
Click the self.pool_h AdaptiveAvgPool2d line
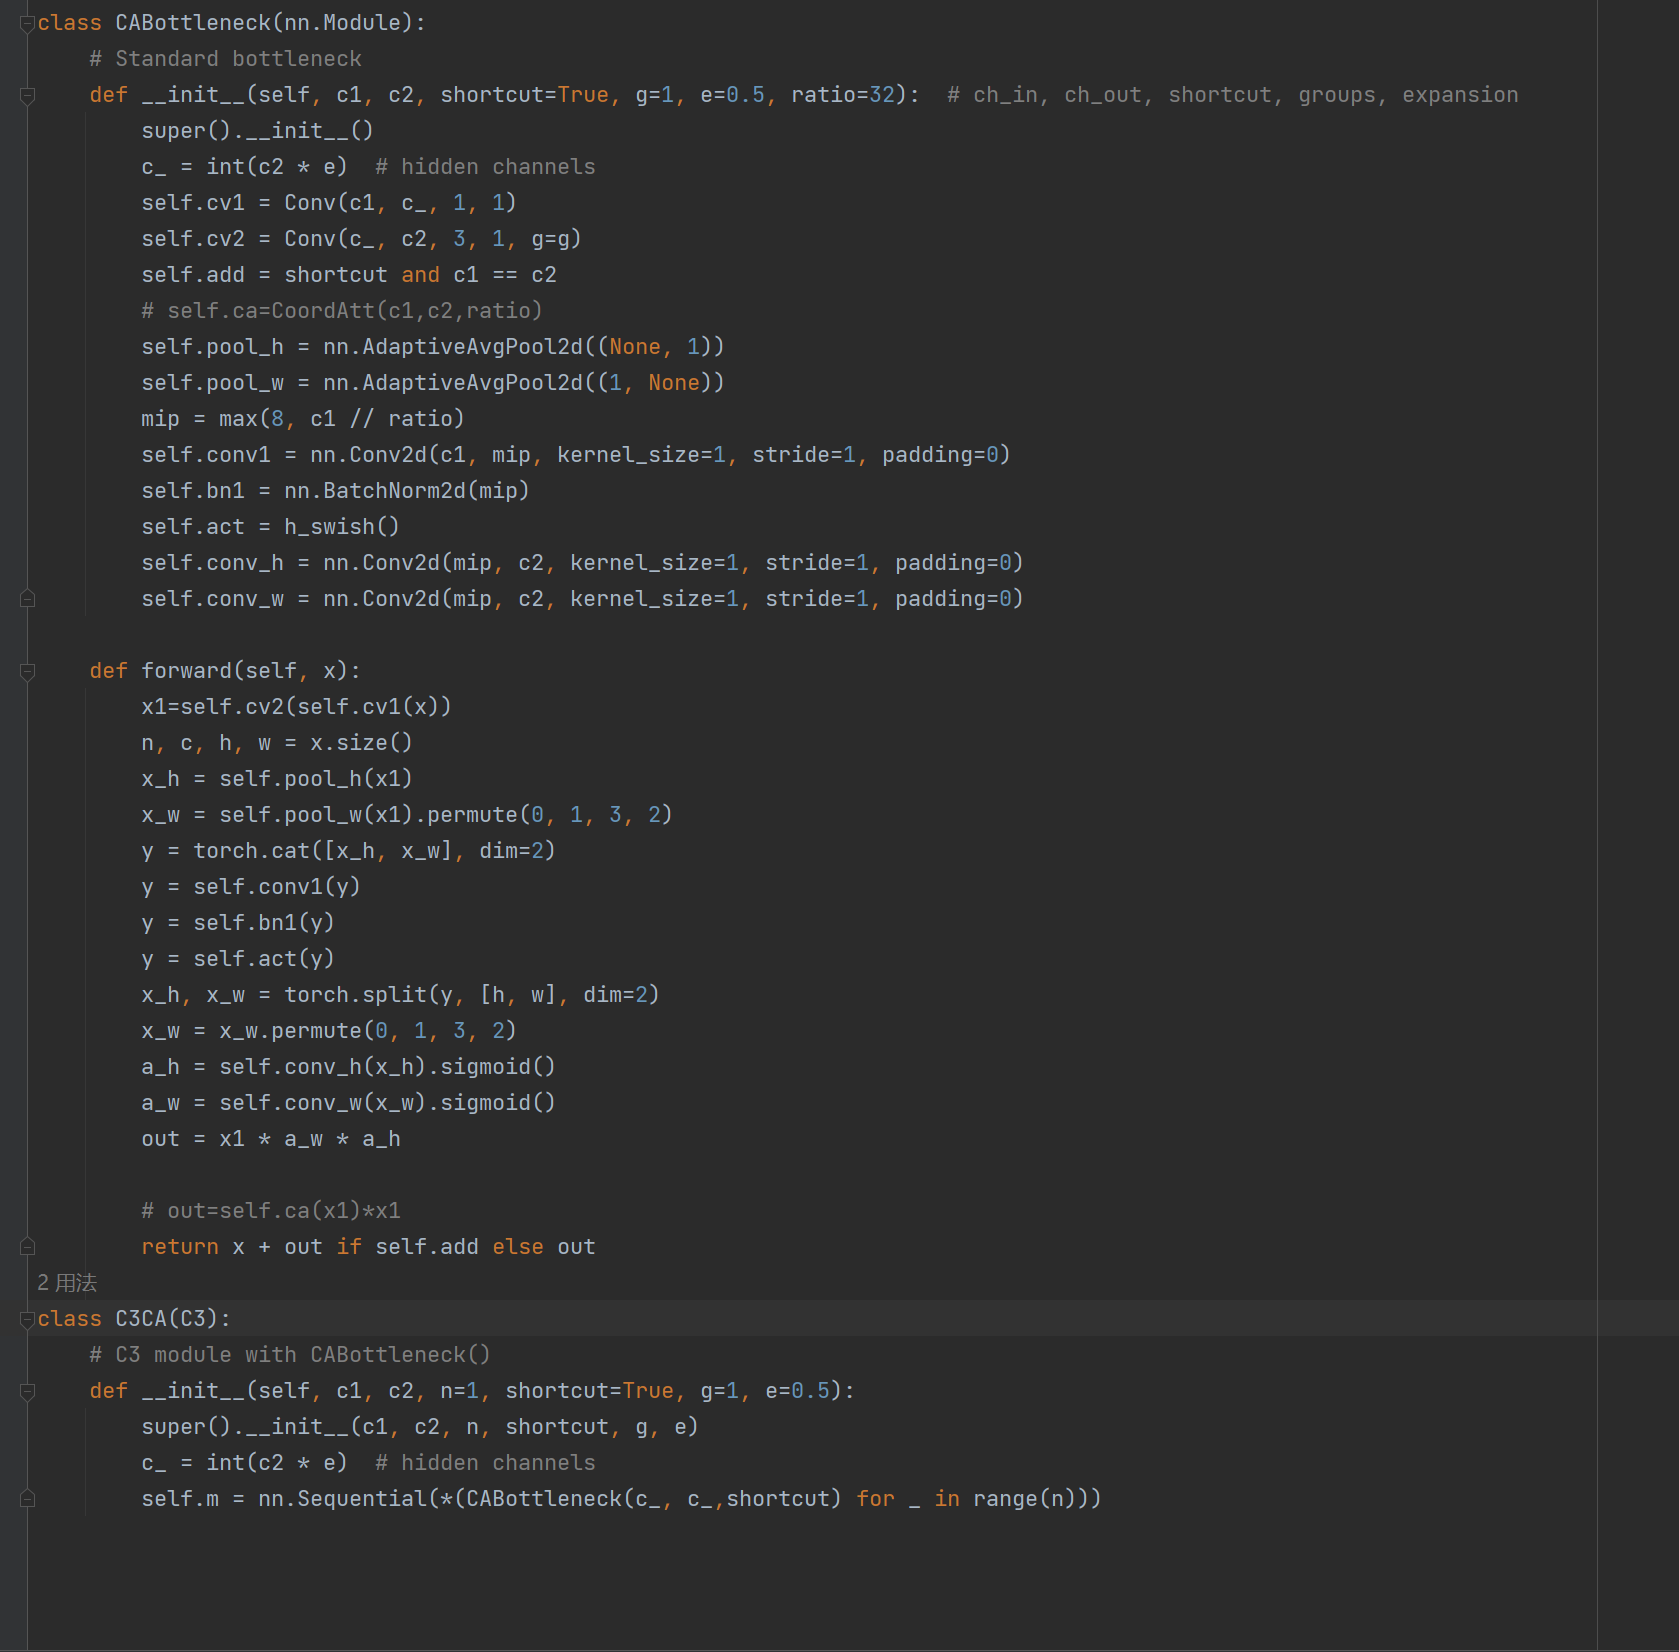tap(430, 346)
